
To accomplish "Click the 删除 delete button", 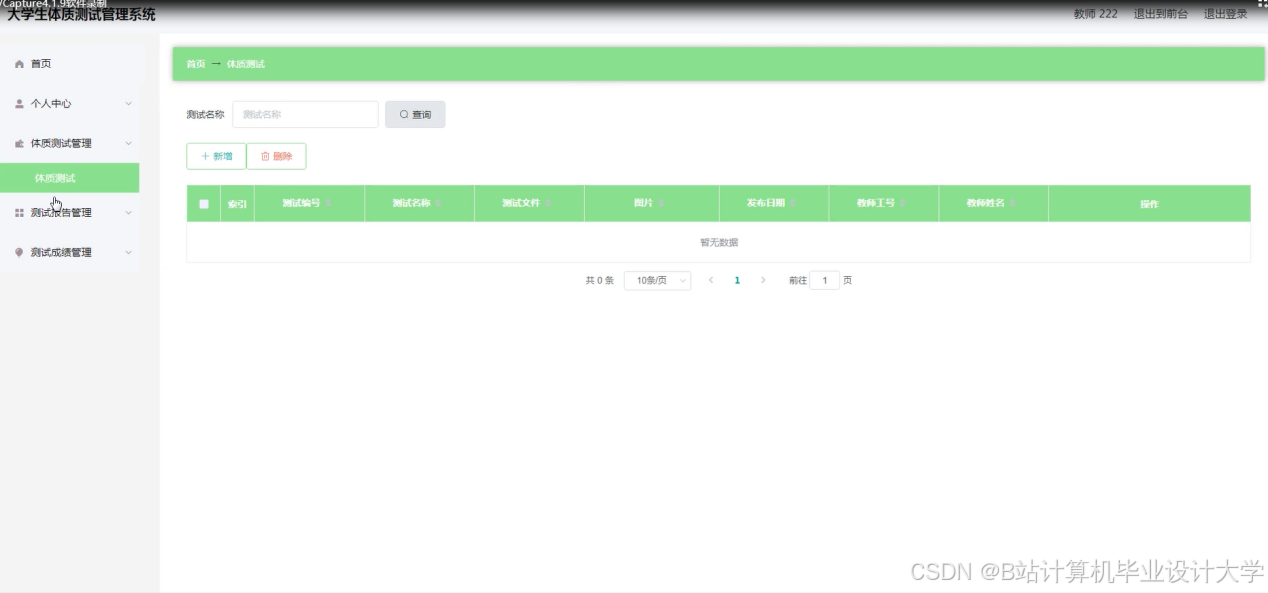I will click(x=276, y=156).
